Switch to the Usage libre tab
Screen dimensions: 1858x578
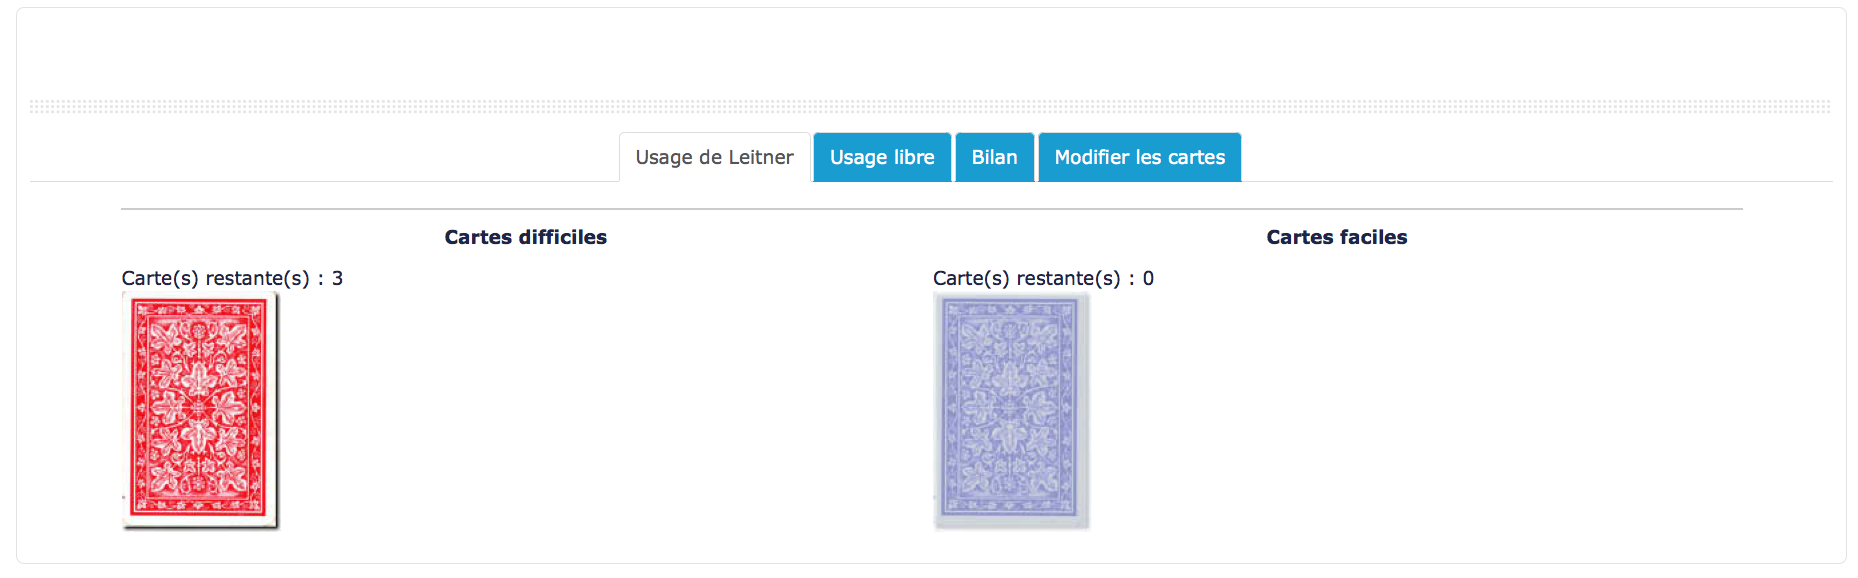click(x=881, y=157)
